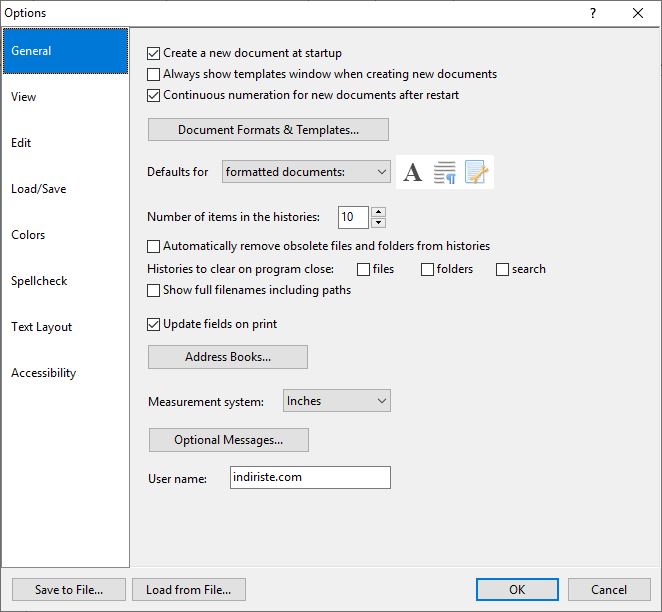Screen dimensions: 662x612
Task: Open the Measurement system dropdown
Action: click(x=336, y=401)
